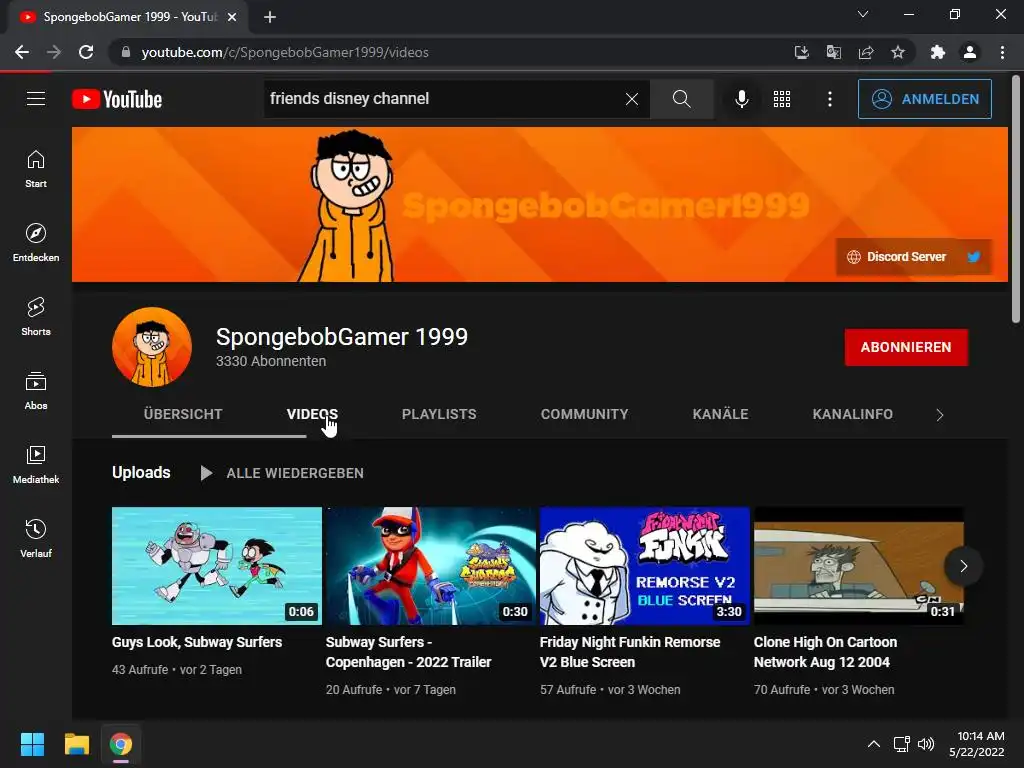Open Shorts in the sidebar
This screenshot has width=1024, height=768.
36,317
